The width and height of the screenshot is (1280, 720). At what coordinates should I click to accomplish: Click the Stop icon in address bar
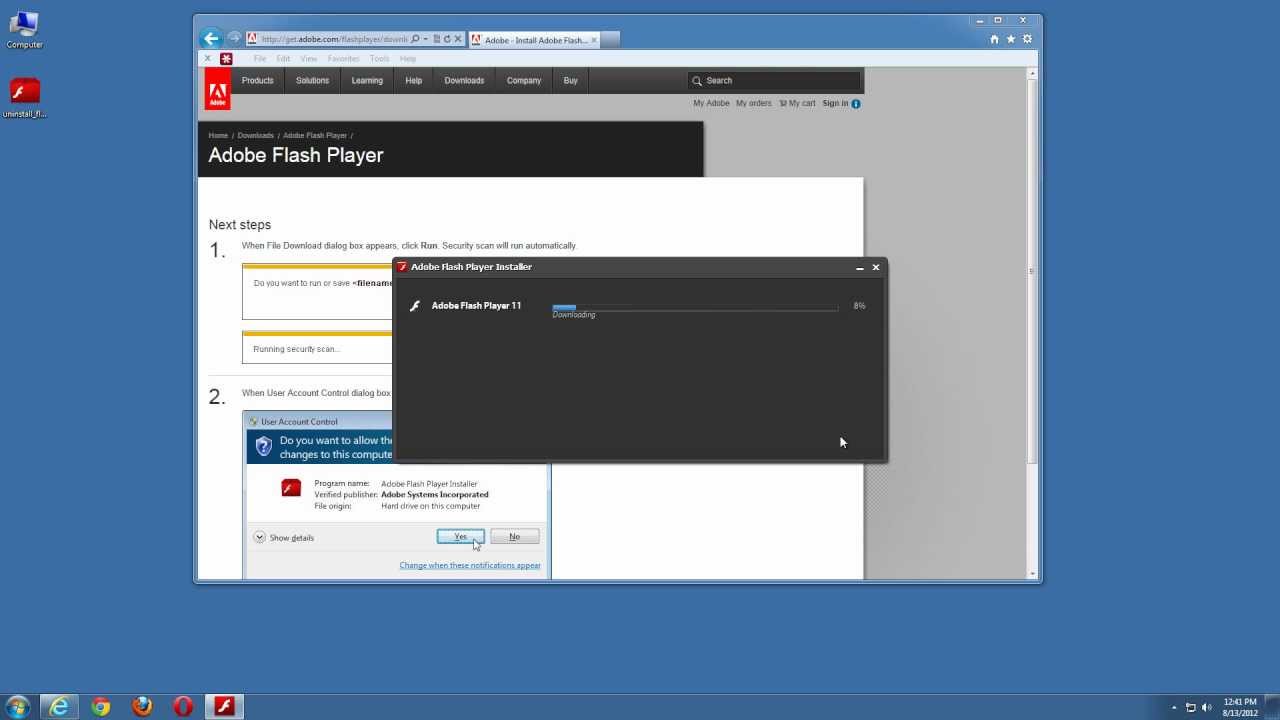pos(458,39)
